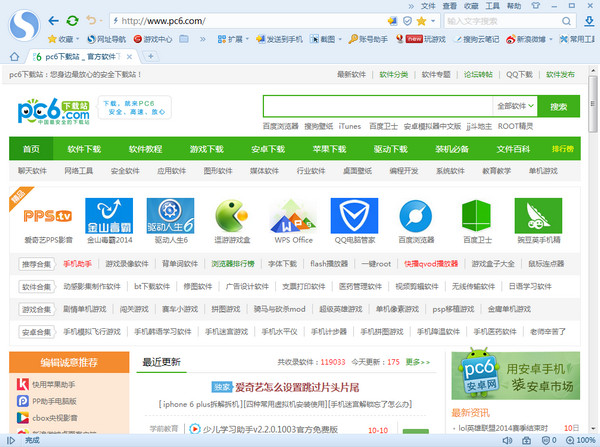The width and height of the screenshot is (600, 447).
Task: Click the pc6安卓网 banner image
Action: coord(515,374)
